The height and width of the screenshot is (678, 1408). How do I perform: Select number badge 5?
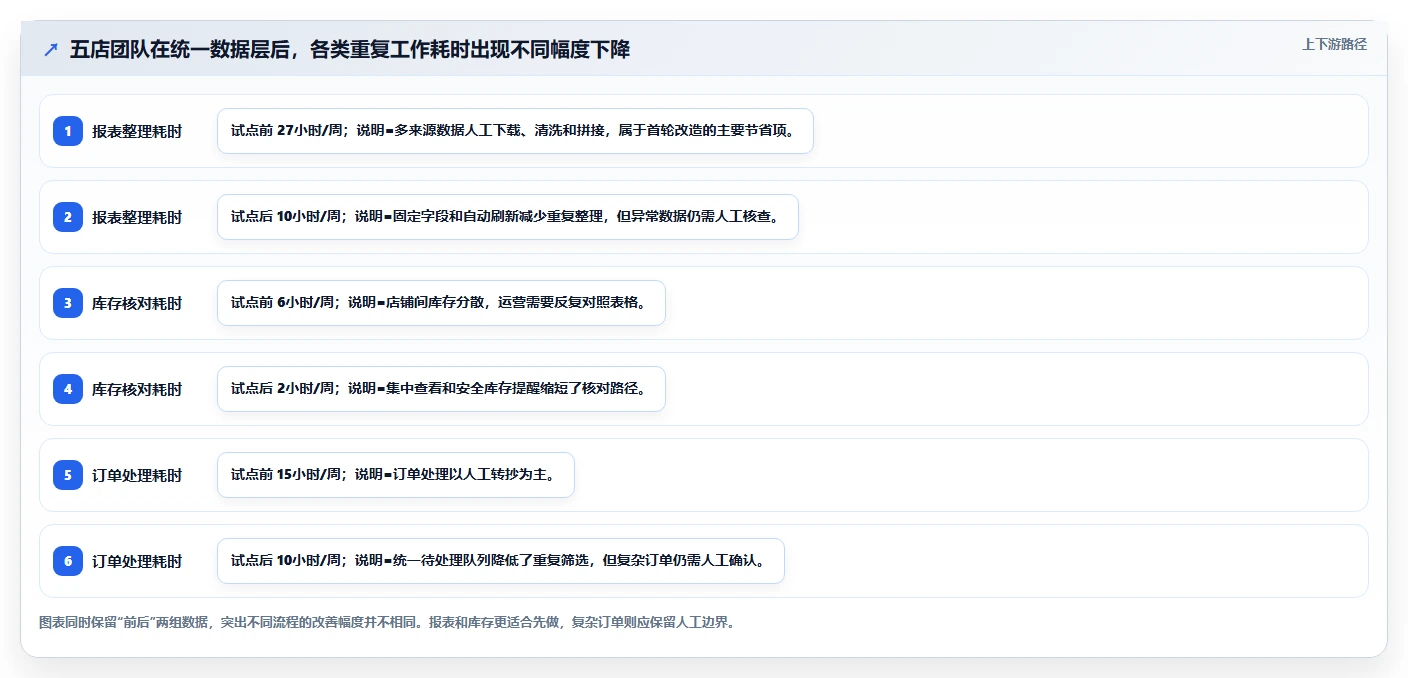(68, 475)
